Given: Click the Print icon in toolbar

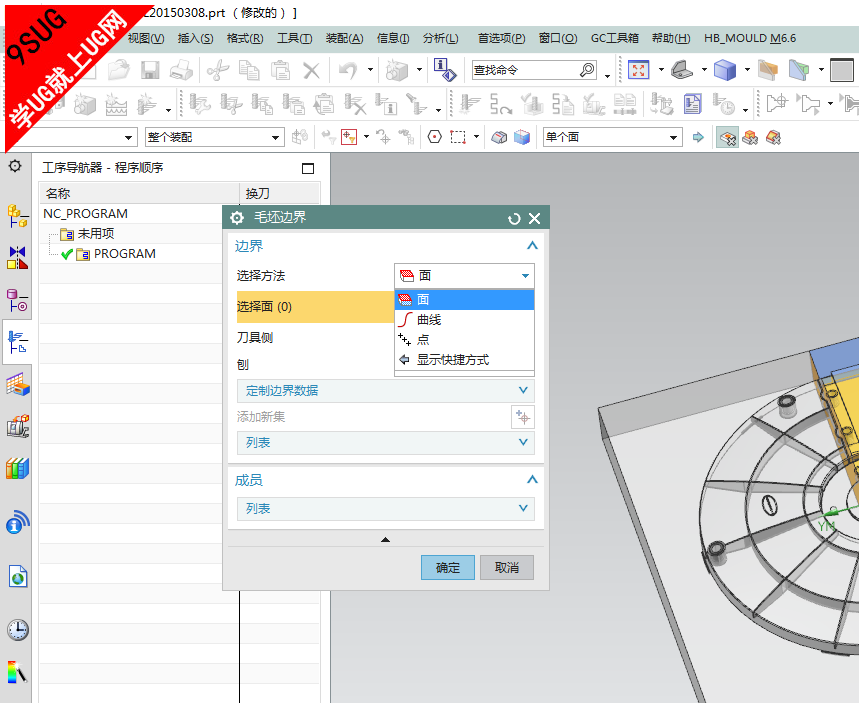Looking at the screenshot, I should [x=181, y=70].
